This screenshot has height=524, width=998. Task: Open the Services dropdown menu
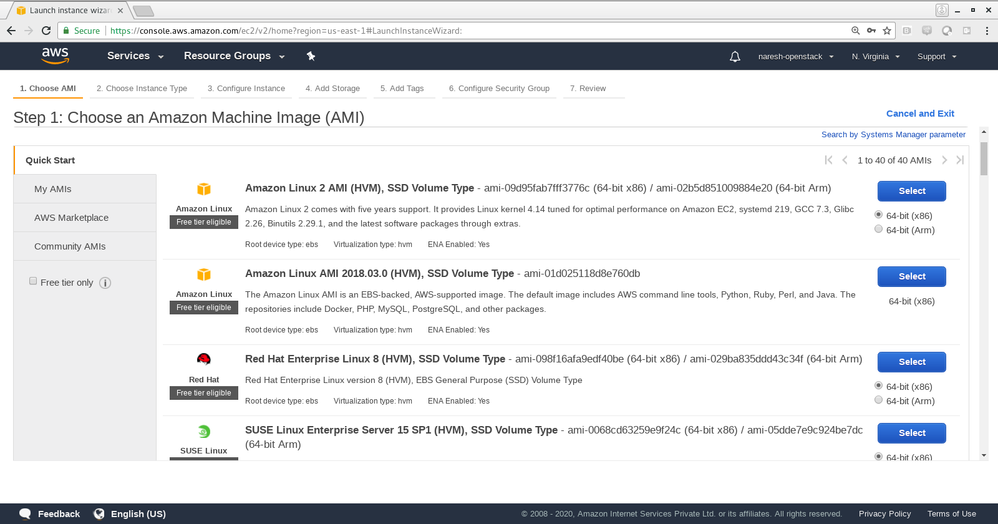click(x=134, y=56)
